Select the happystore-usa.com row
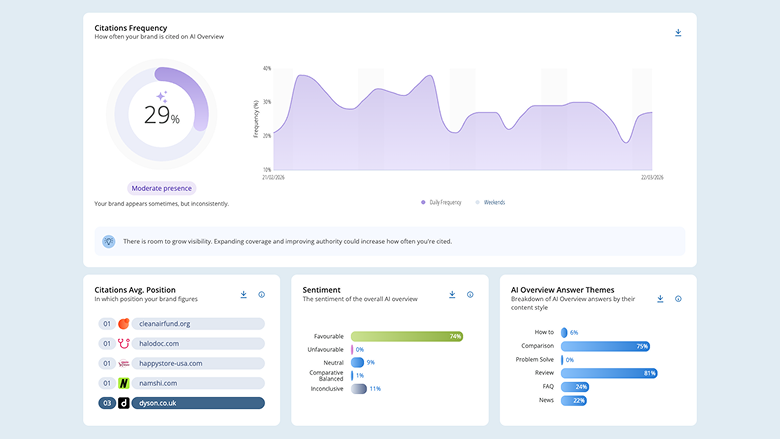The image size is (780, 439). point(182,363)
